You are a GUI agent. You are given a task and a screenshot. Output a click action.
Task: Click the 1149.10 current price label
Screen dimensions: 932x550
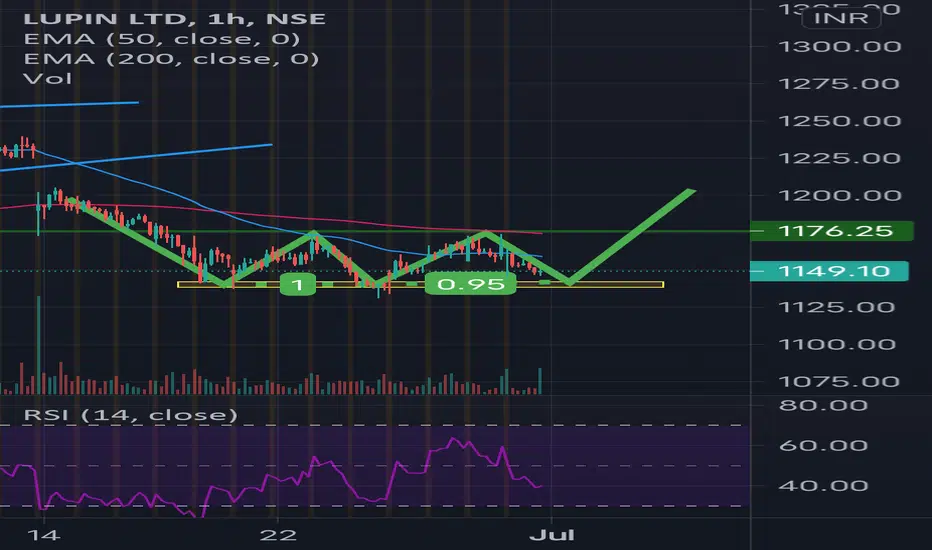pyautogui.click(x=829, y=271)
